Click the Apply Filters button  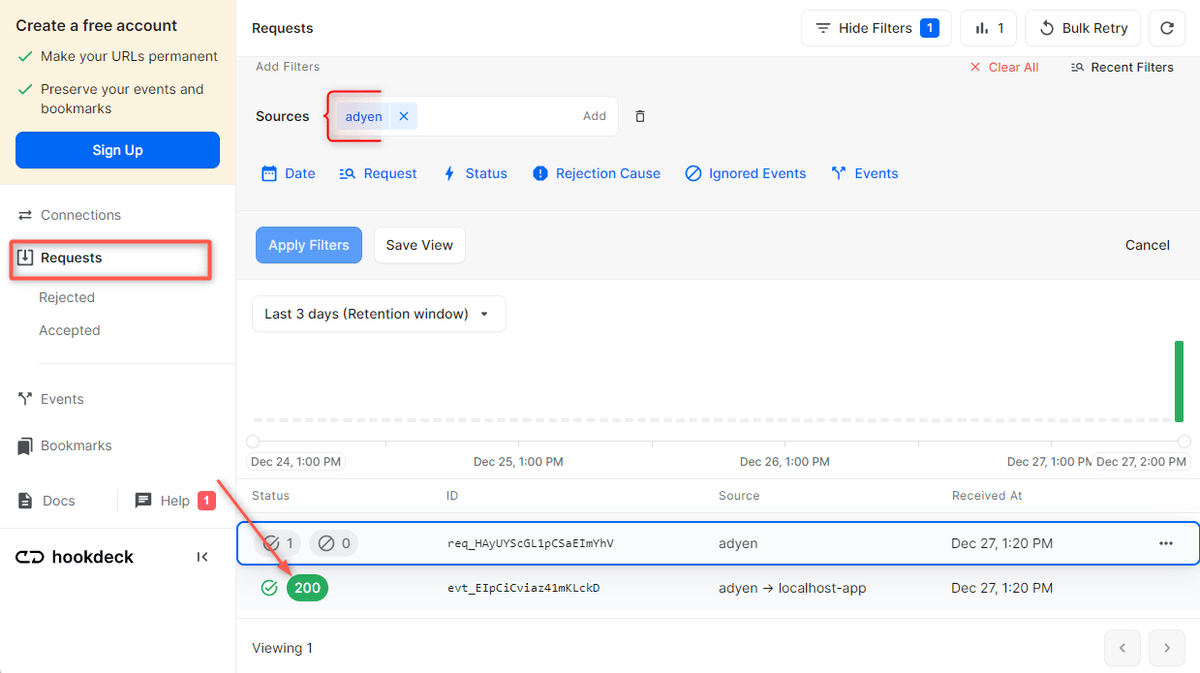[308, 245]
